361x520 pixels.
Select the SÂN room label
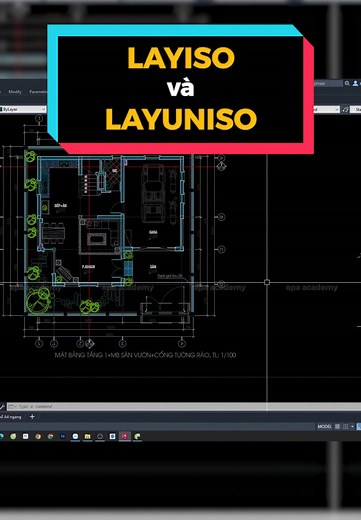click(x=153, y=267)
